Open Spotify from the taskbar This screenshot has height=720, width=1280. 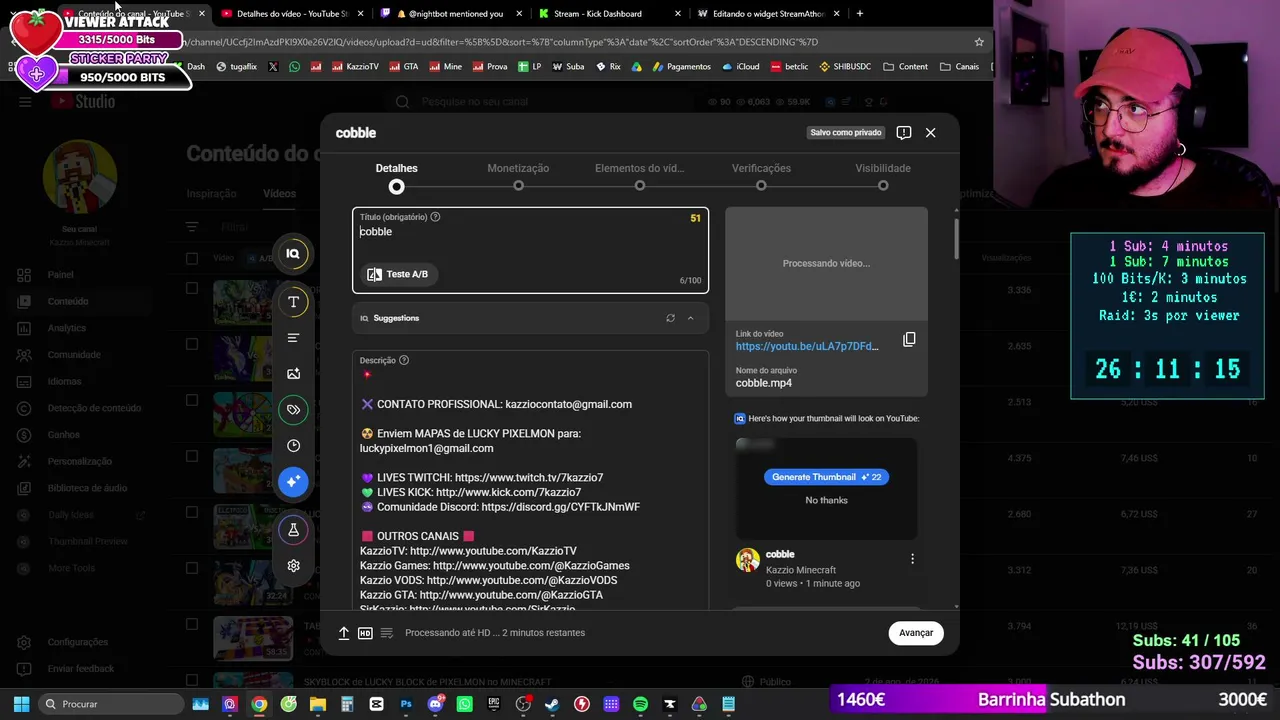tap(640, 704)
